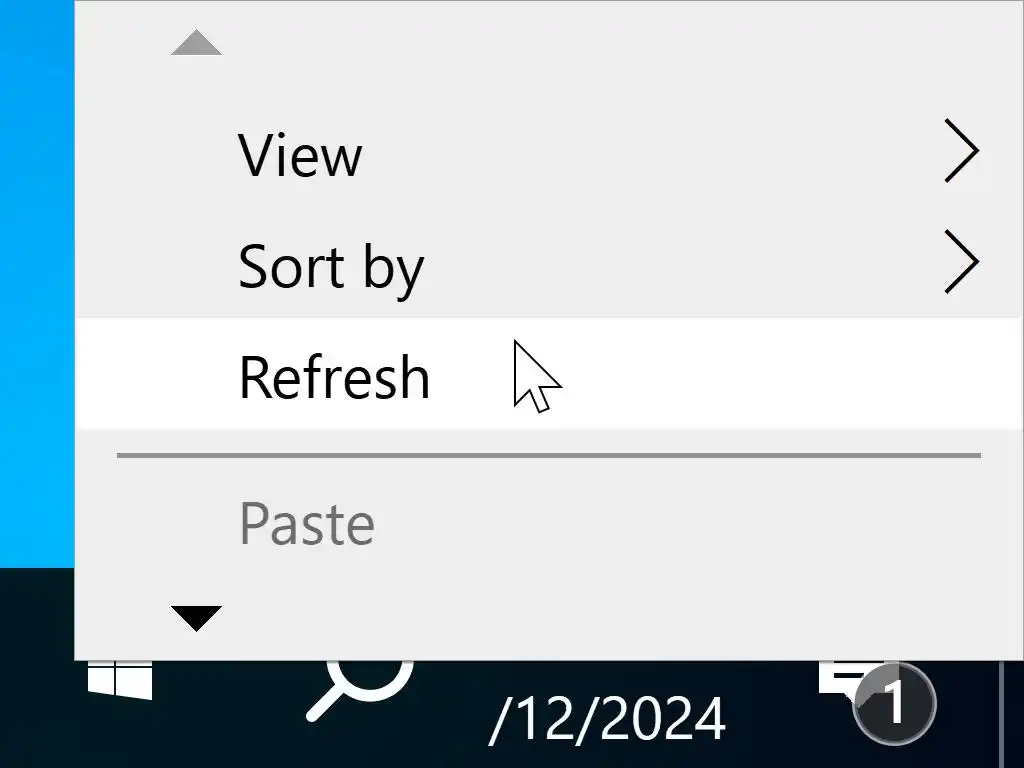Open the Windows Start menu

point(119,680)
